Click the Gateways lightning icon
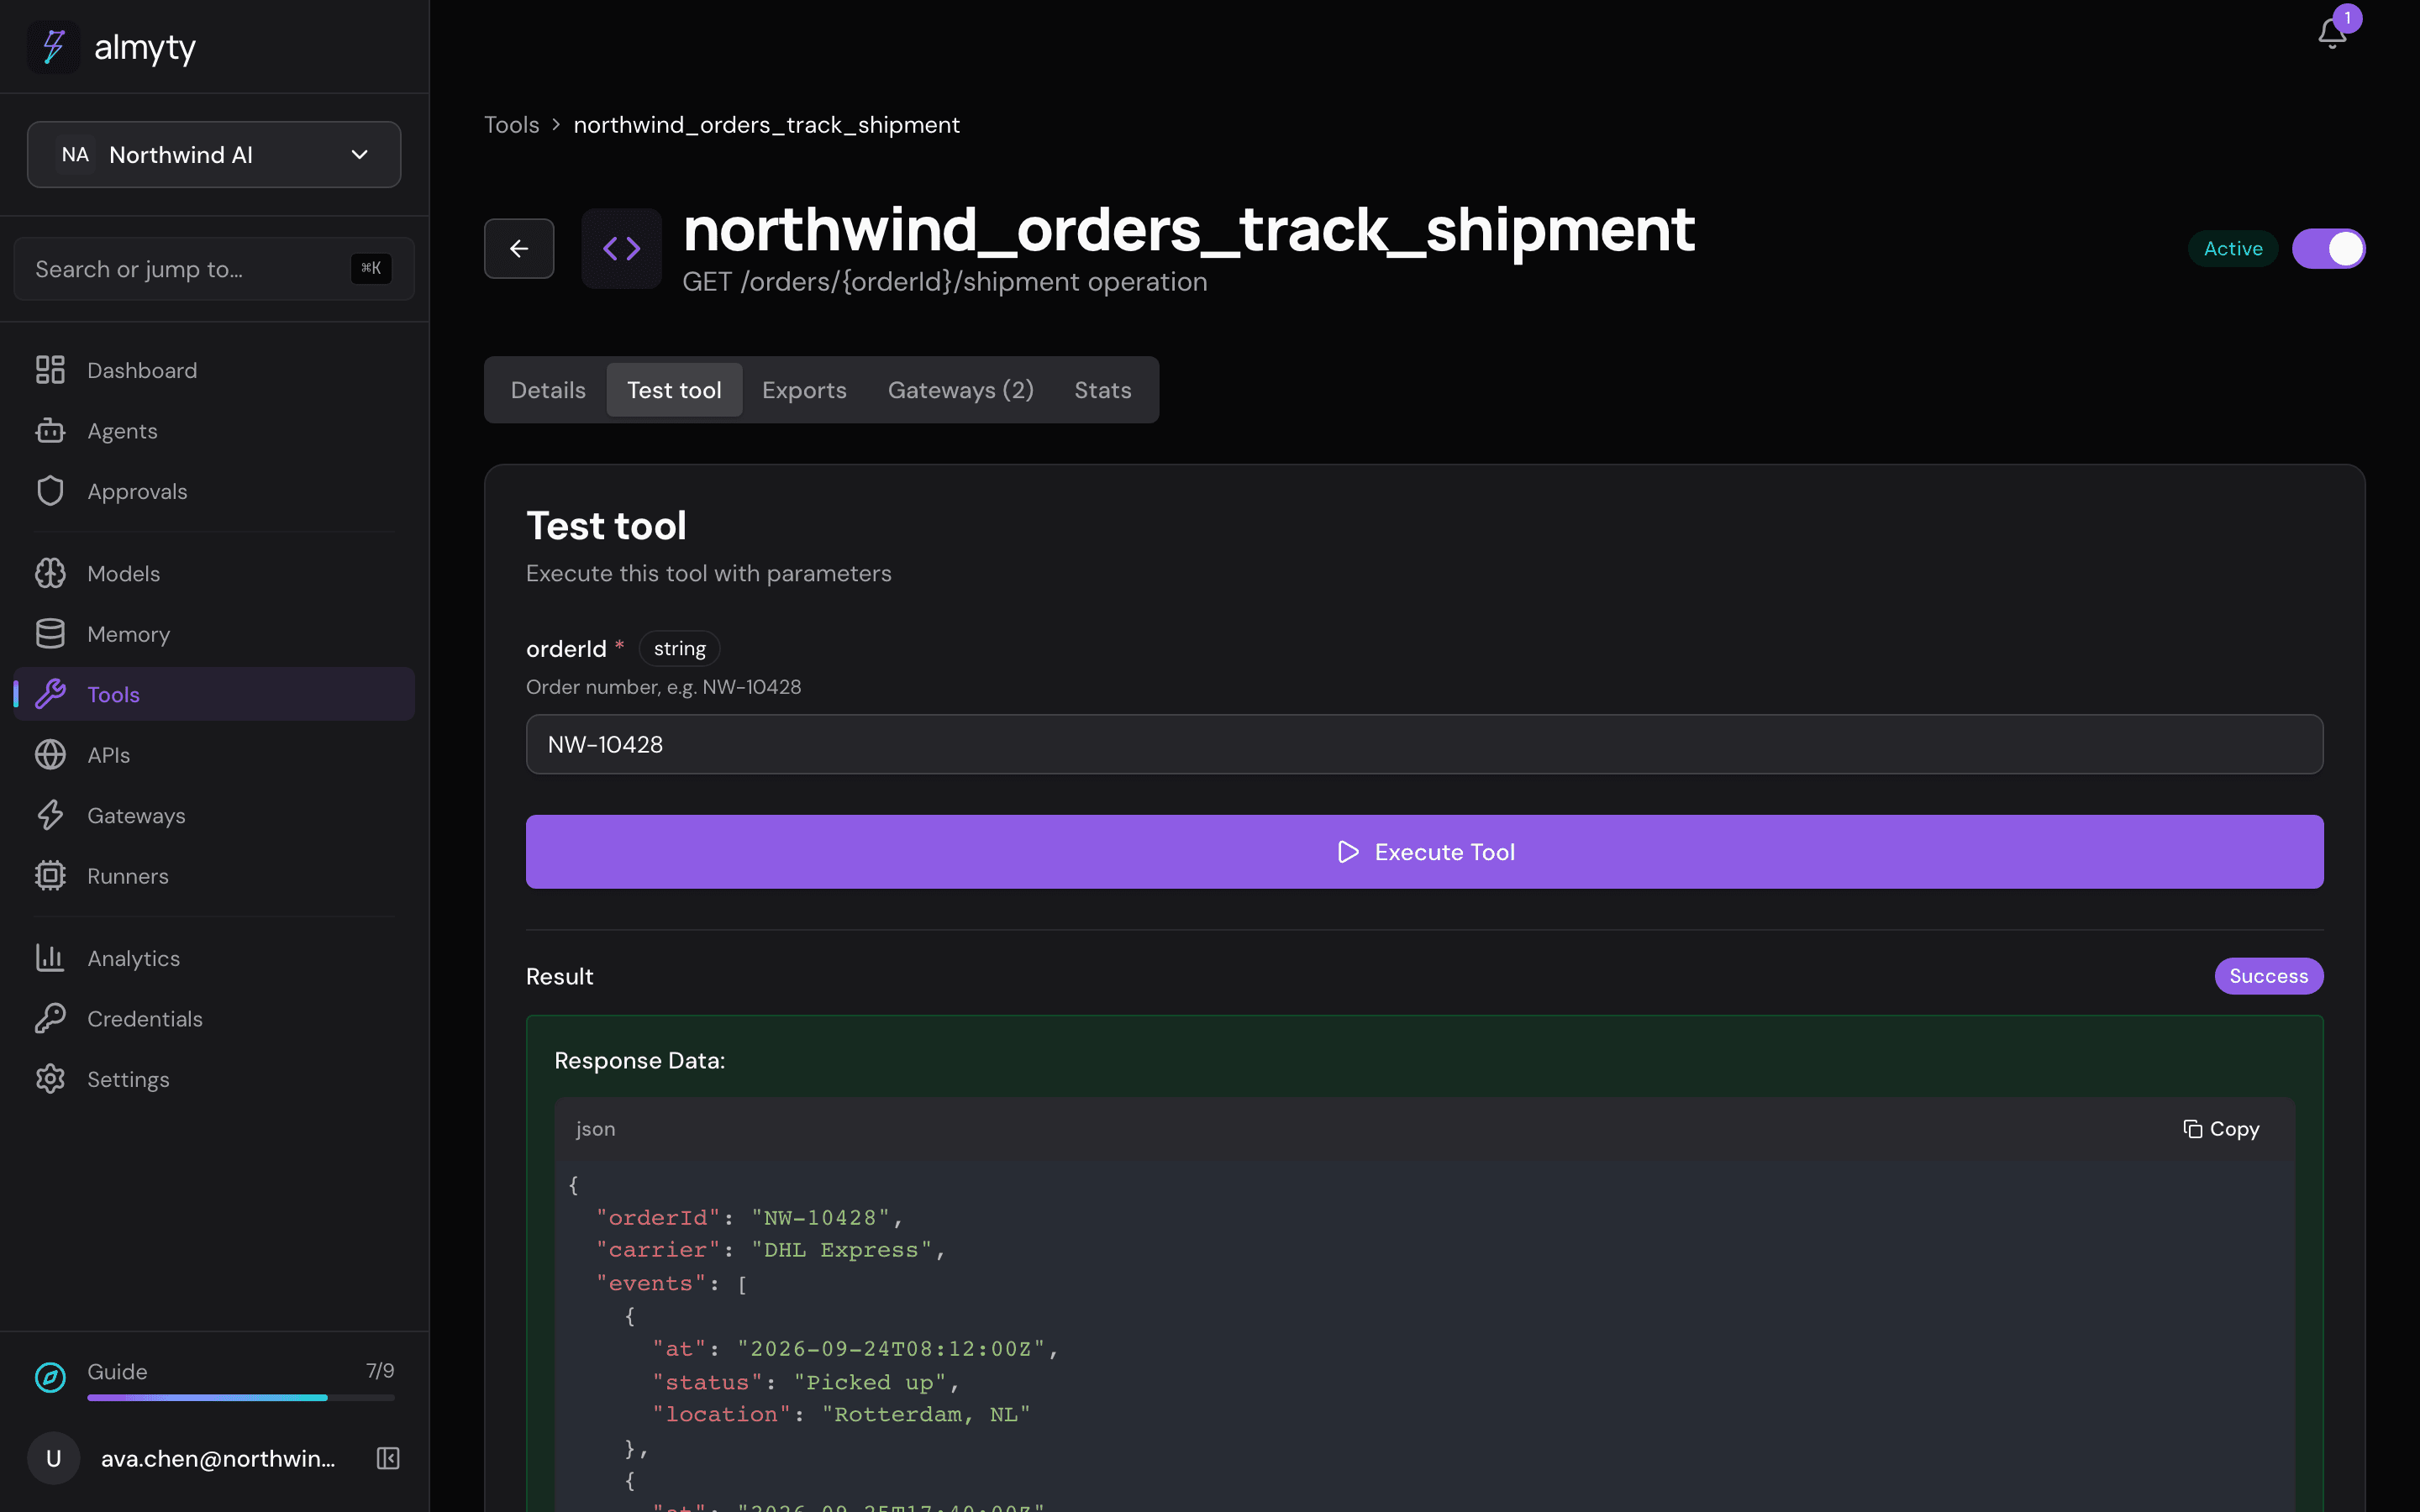The height and width of the screenshot is (1512, 2420). pyautogui.click(x=50, y=815)
